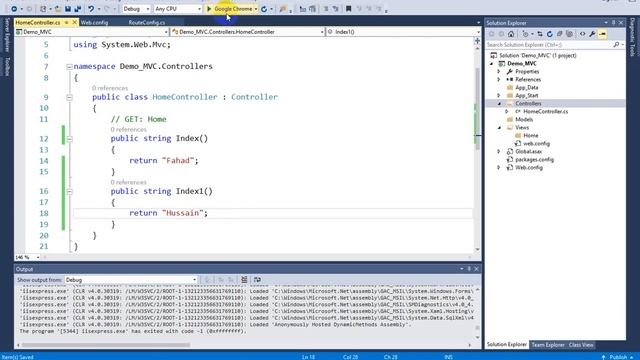Toggle a bookmark with the bookmark toolbar icon
This screenshot has width=640, height=360.
348,9
